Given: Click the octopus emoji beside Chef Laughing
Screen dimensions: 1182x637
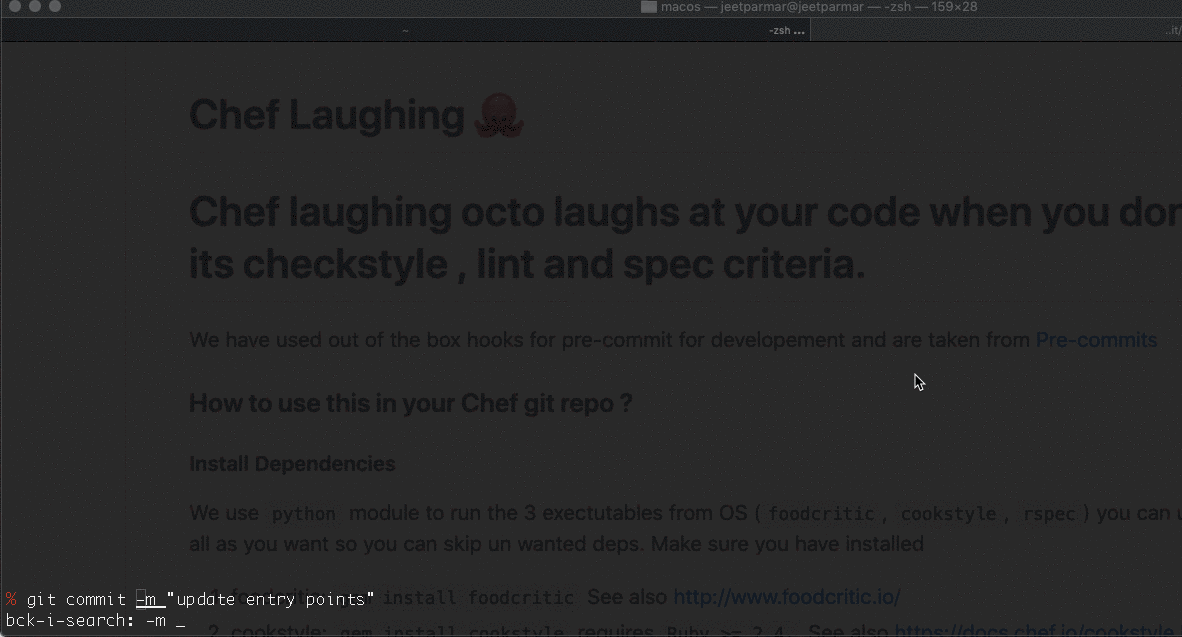Looking at the screenshot, I should pyautogui.click(x=499, y=115).
